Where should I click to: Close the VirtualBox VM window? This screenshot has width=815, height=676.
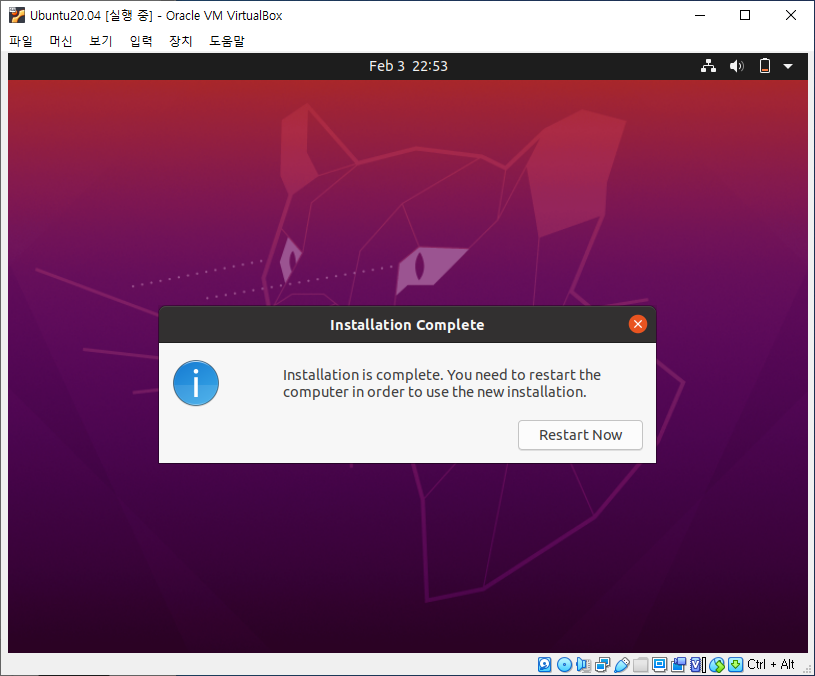click(791, 15)
